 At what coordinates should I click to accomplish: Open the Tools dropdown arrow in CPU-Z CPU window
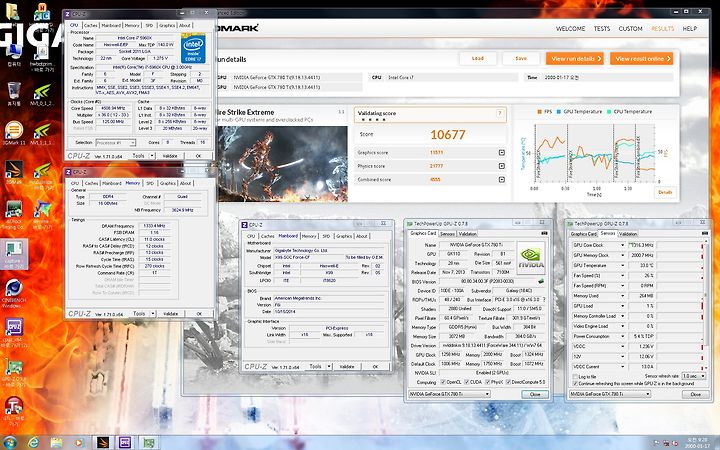point(152,156)
